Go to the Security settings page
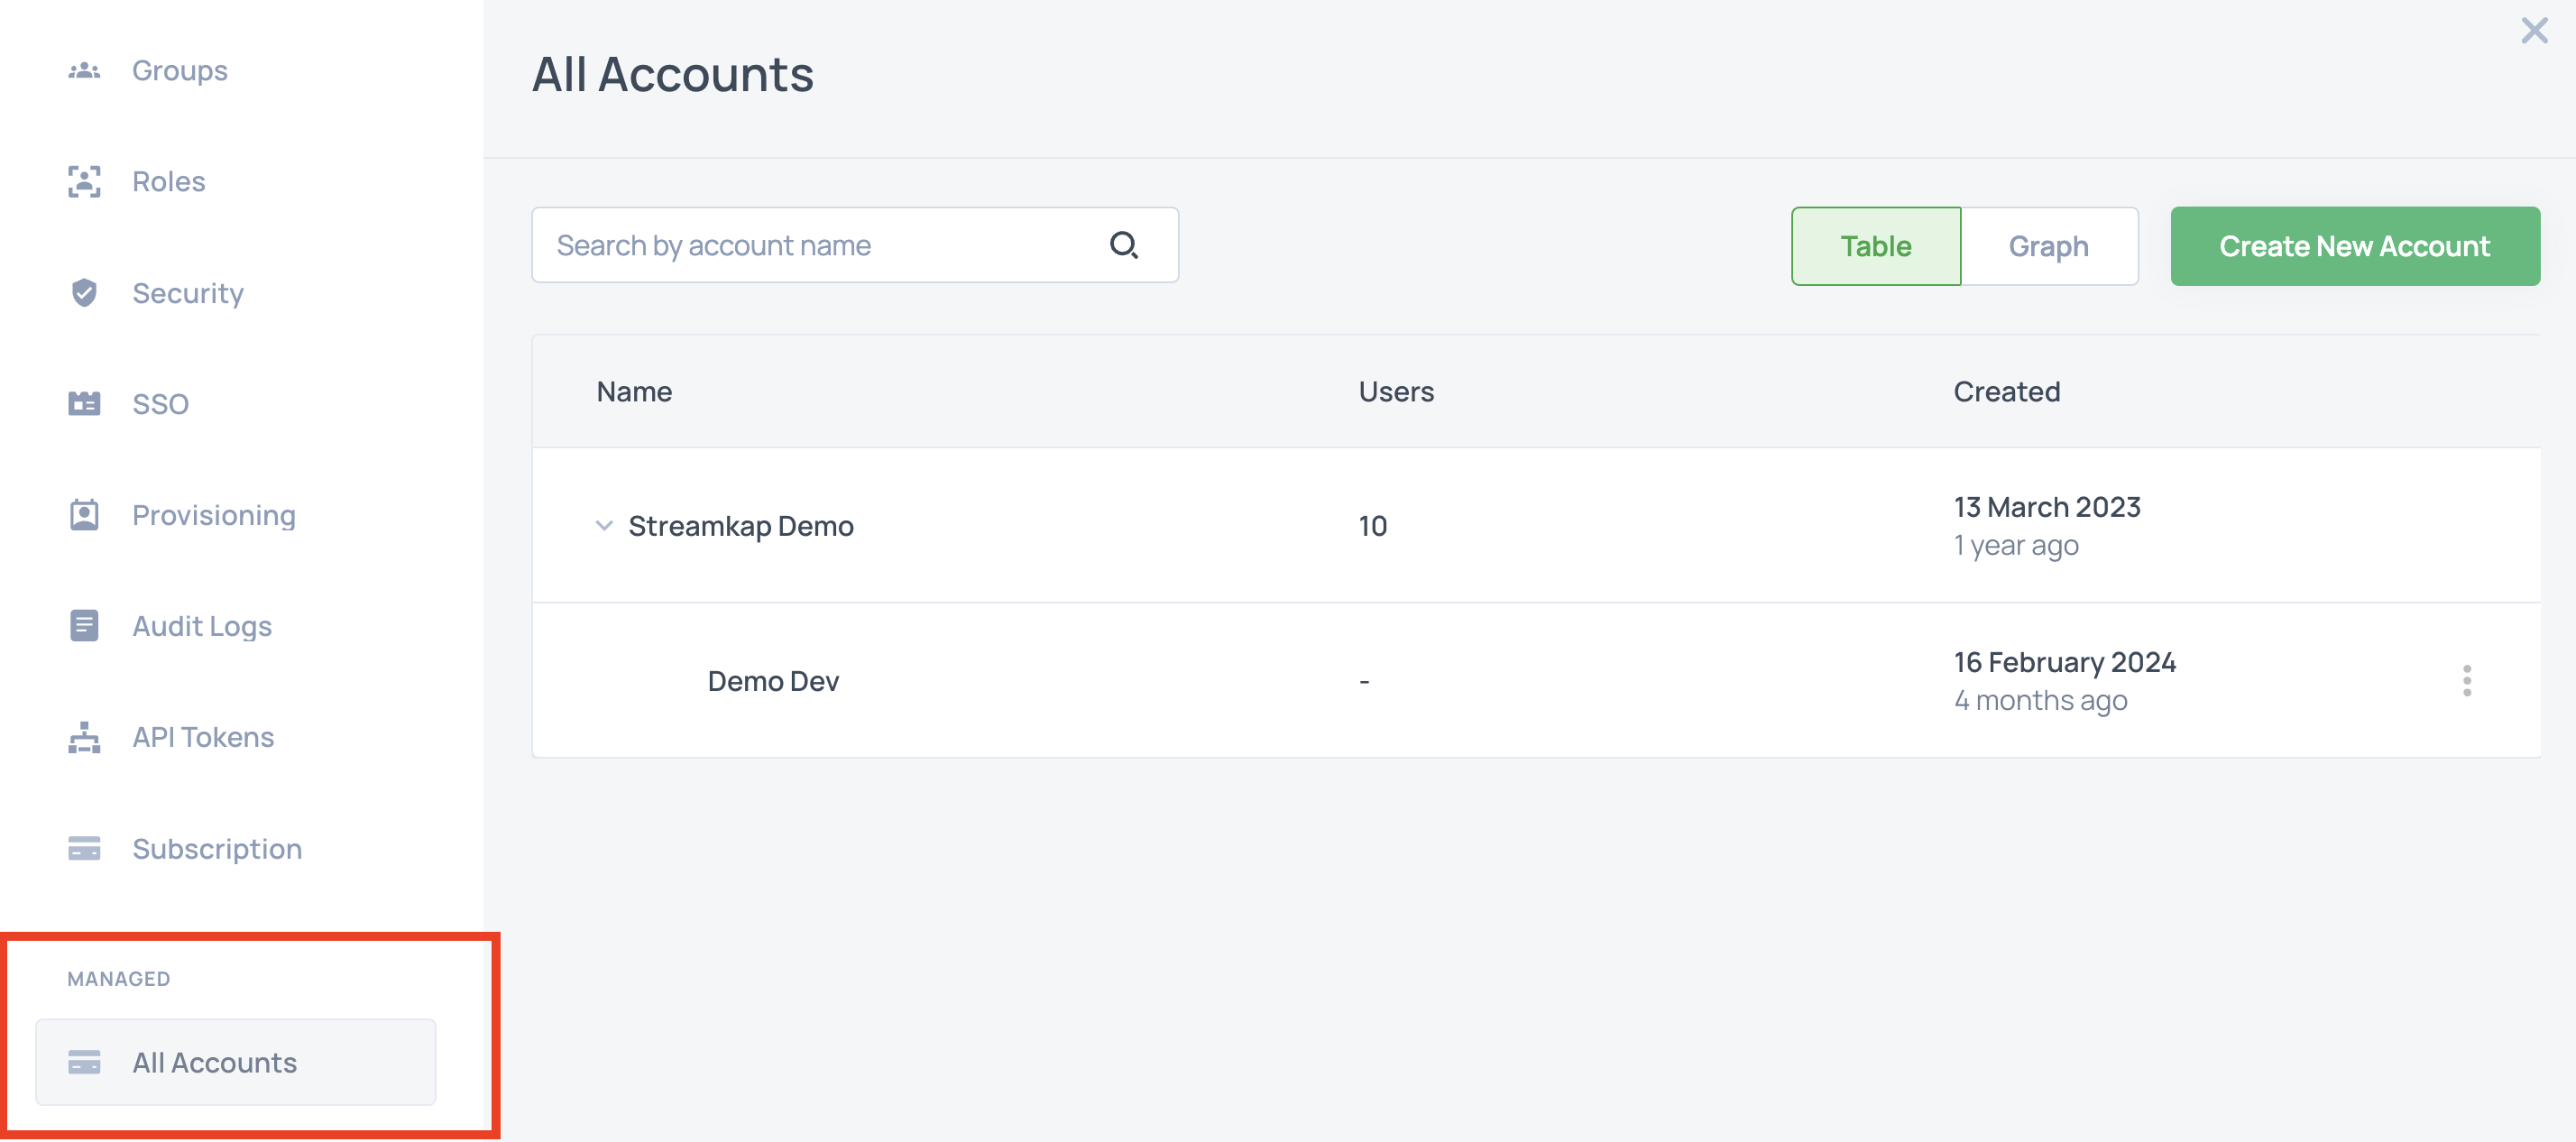 pyautogui.click(x=188, y=293)
